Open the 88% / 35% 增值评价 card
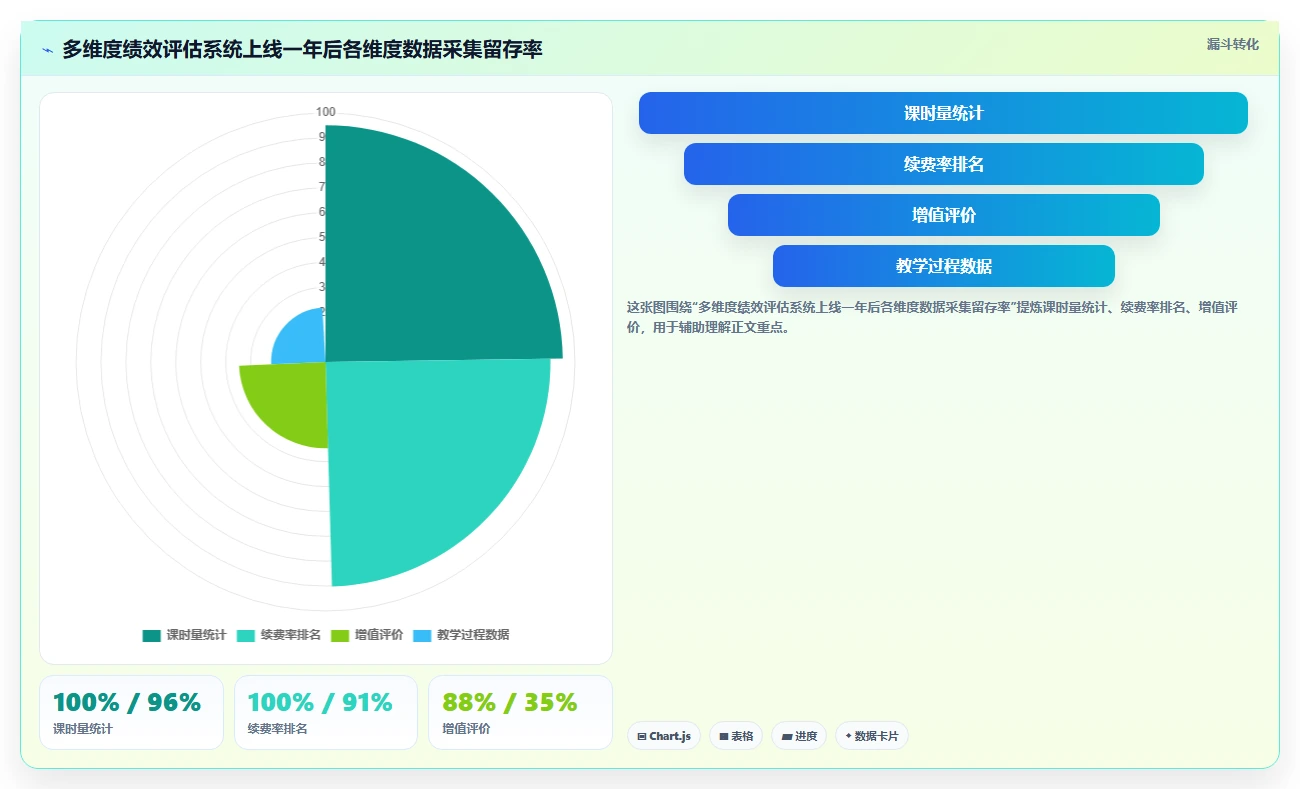 520,712
